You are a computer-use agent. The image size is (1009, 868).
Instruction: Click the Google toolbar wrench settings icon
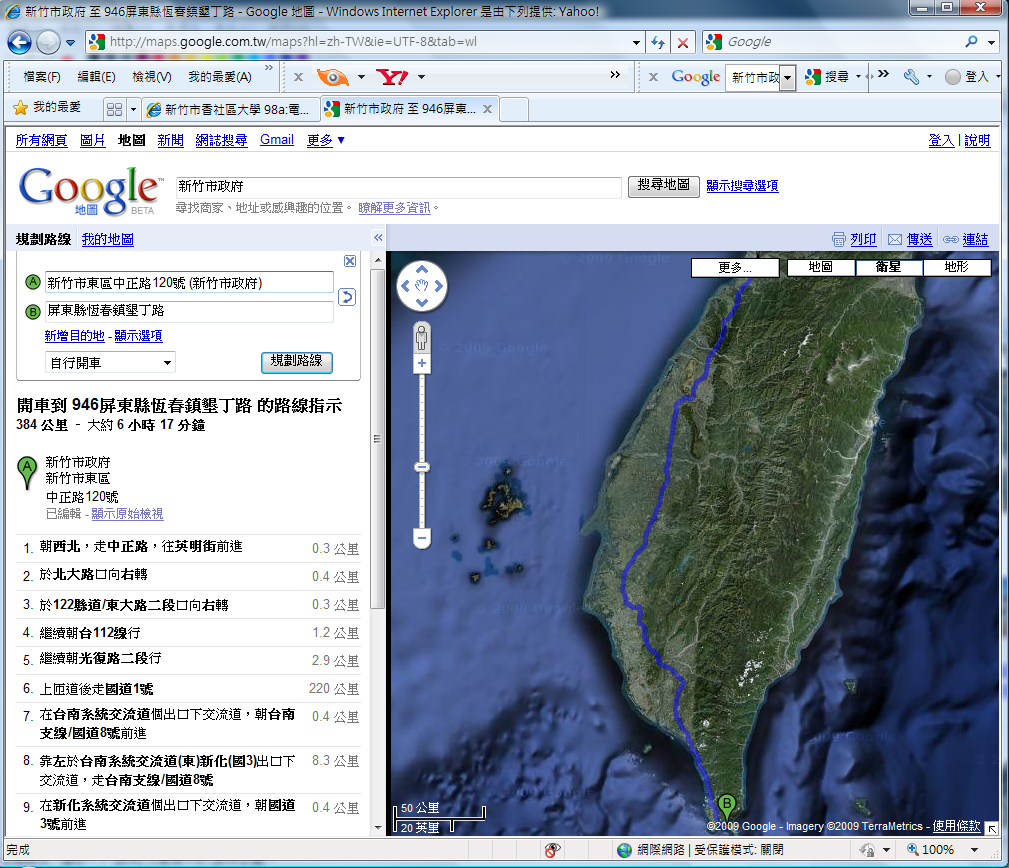[x=911, y=77]
